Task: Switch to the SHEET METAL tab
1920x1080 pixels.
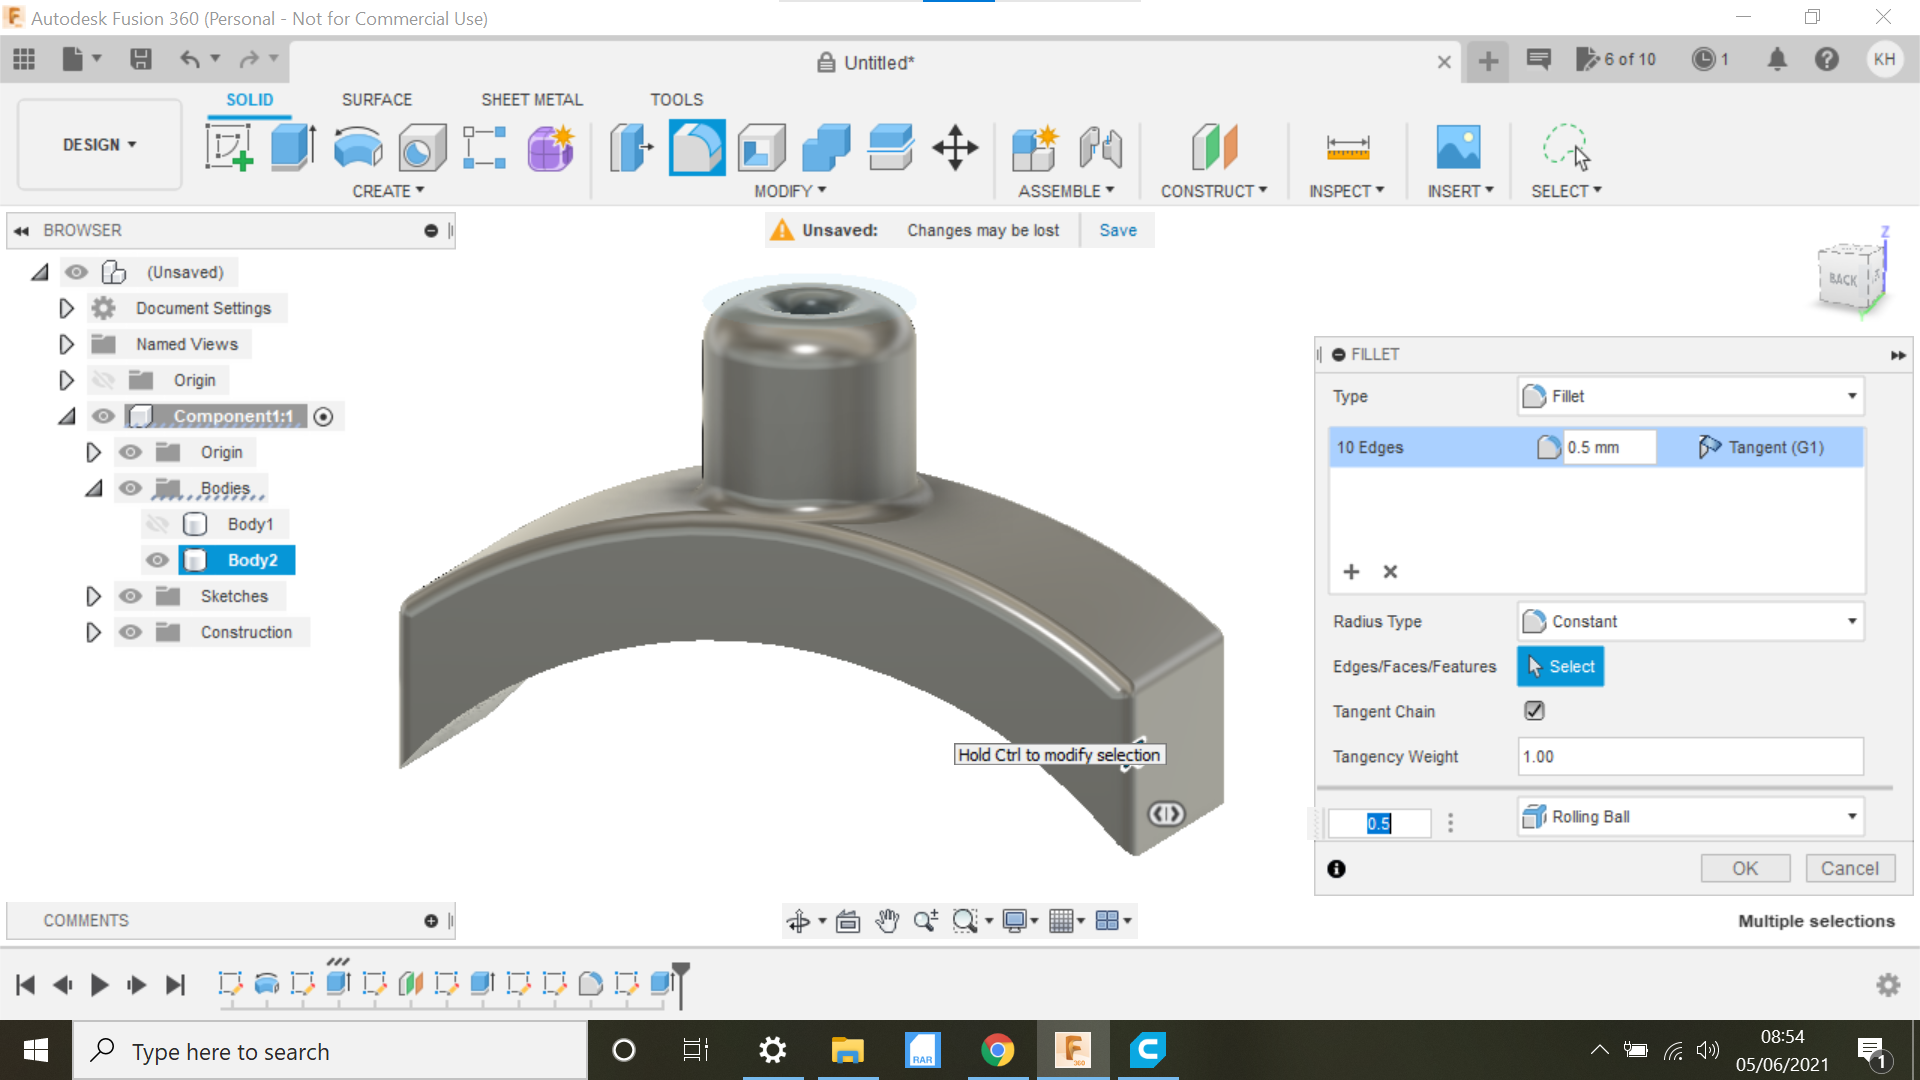Action: (x=531, y=99)
